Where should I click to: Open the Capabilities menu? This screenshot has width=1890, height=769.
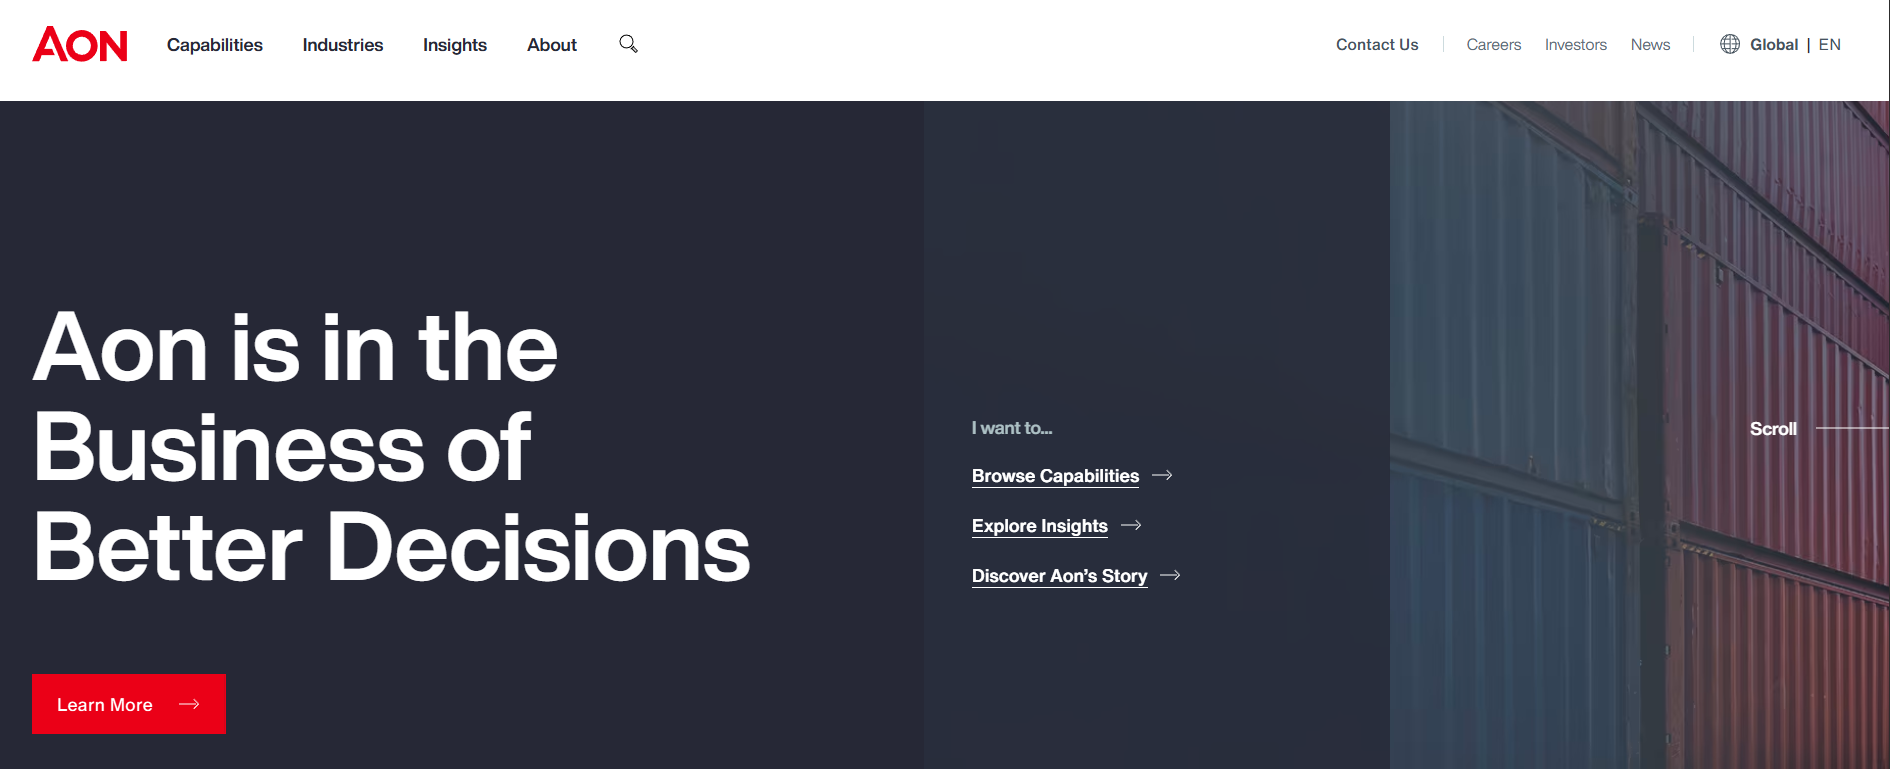[215, 45]
